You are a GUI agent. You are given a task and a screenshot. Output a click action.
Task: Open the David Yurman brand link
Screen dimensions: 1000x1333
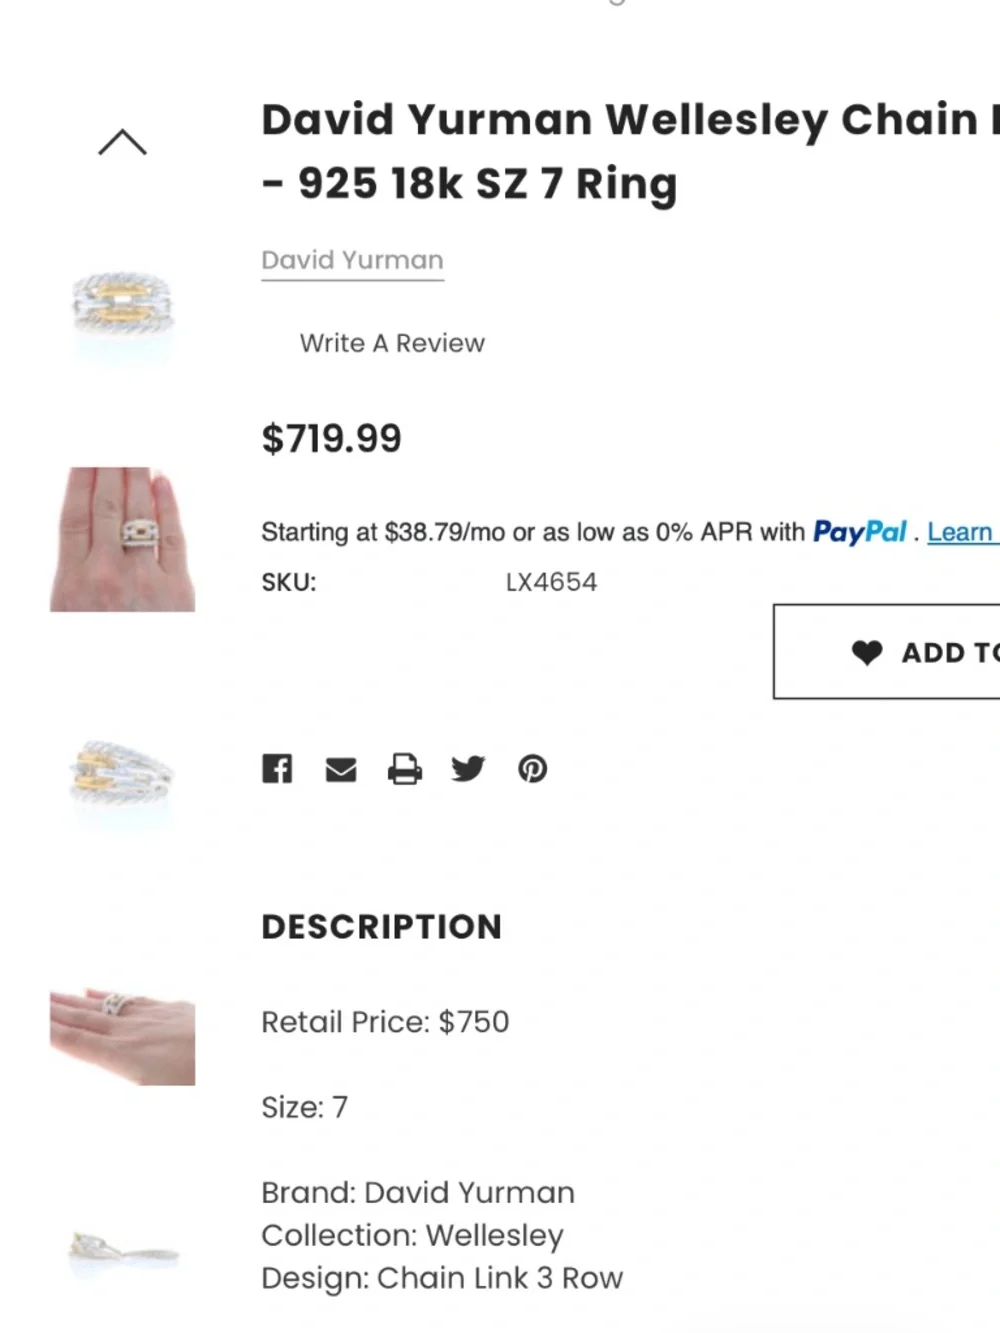point(352,260)
